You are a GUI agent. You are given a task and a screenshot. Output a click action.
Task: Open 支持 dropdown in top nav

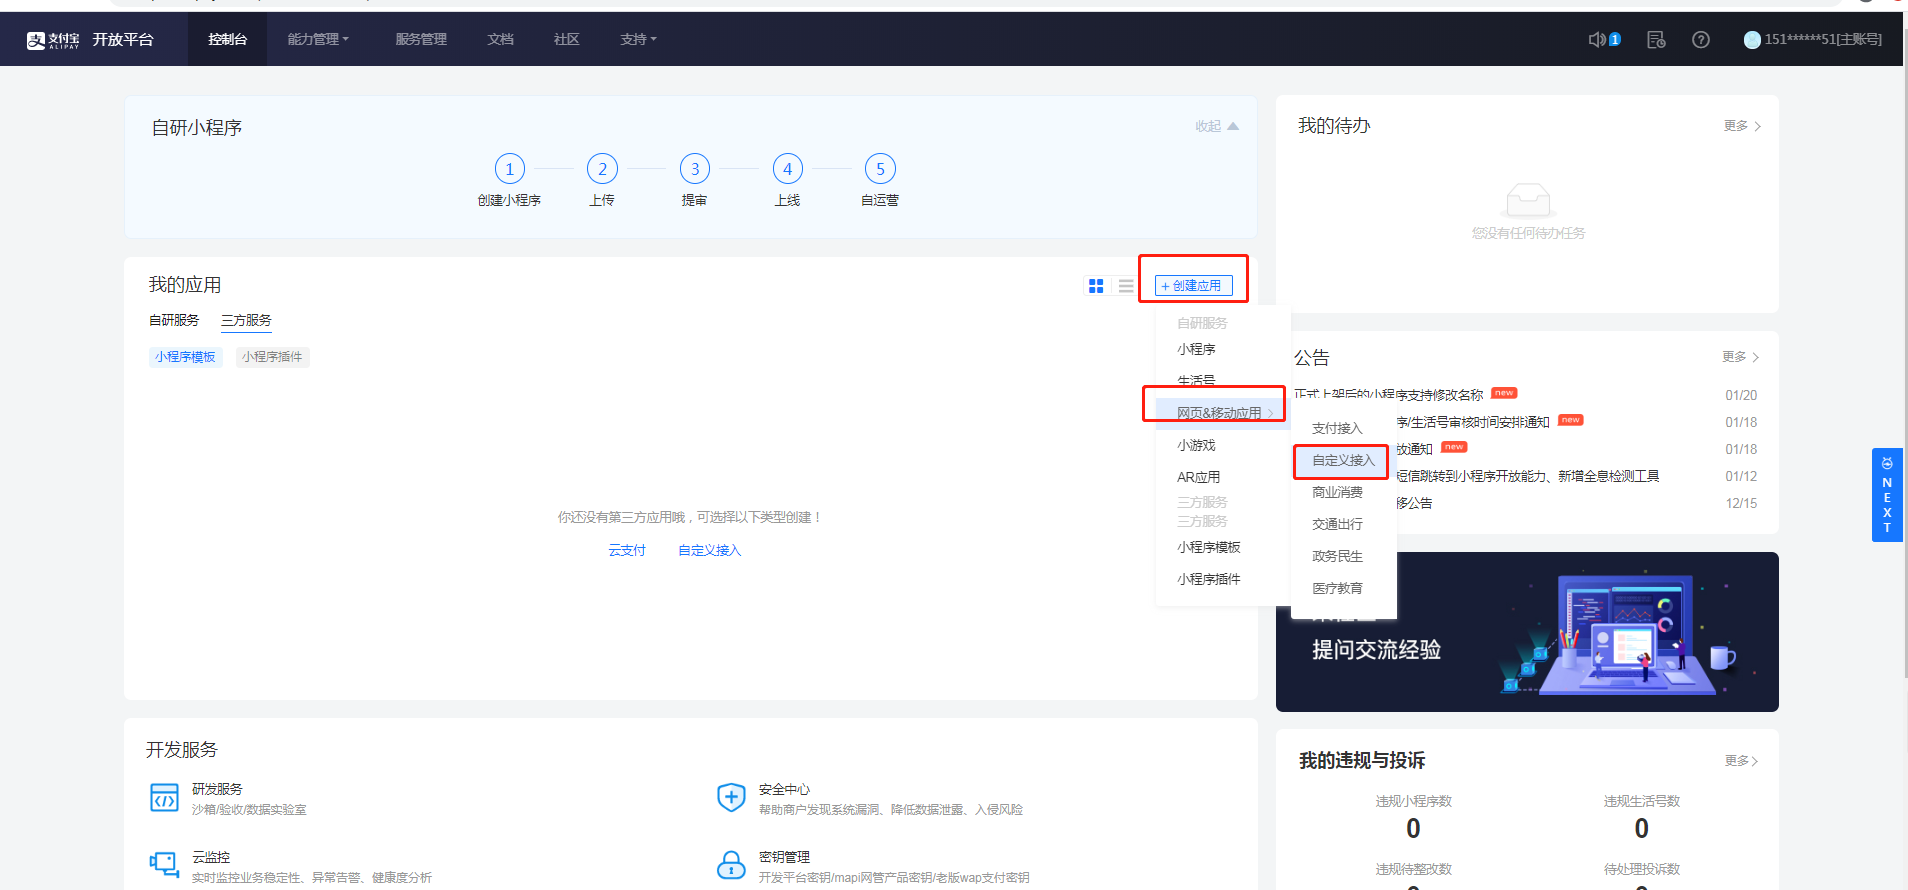coord(638,39)
